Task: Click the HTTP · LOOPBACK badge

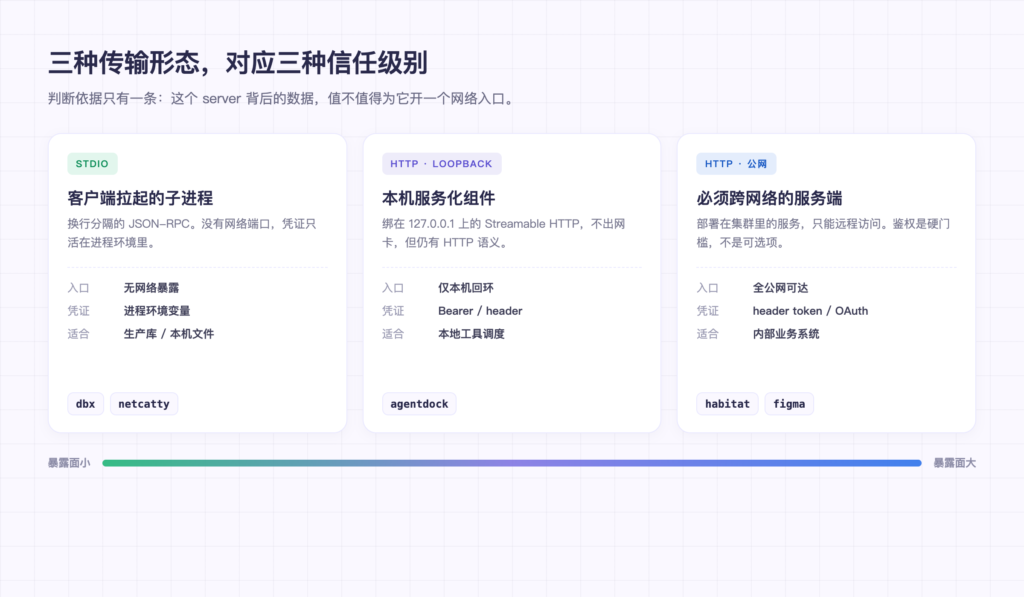Action: (x=441, y=164)
